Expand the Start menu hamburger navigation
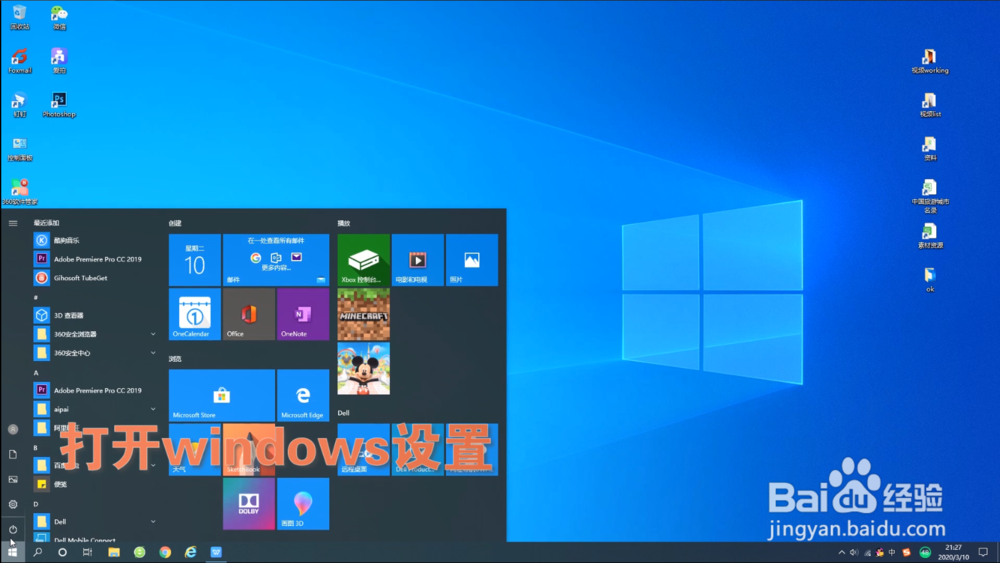The image size is (1000, 563). (x=13, y=223)
